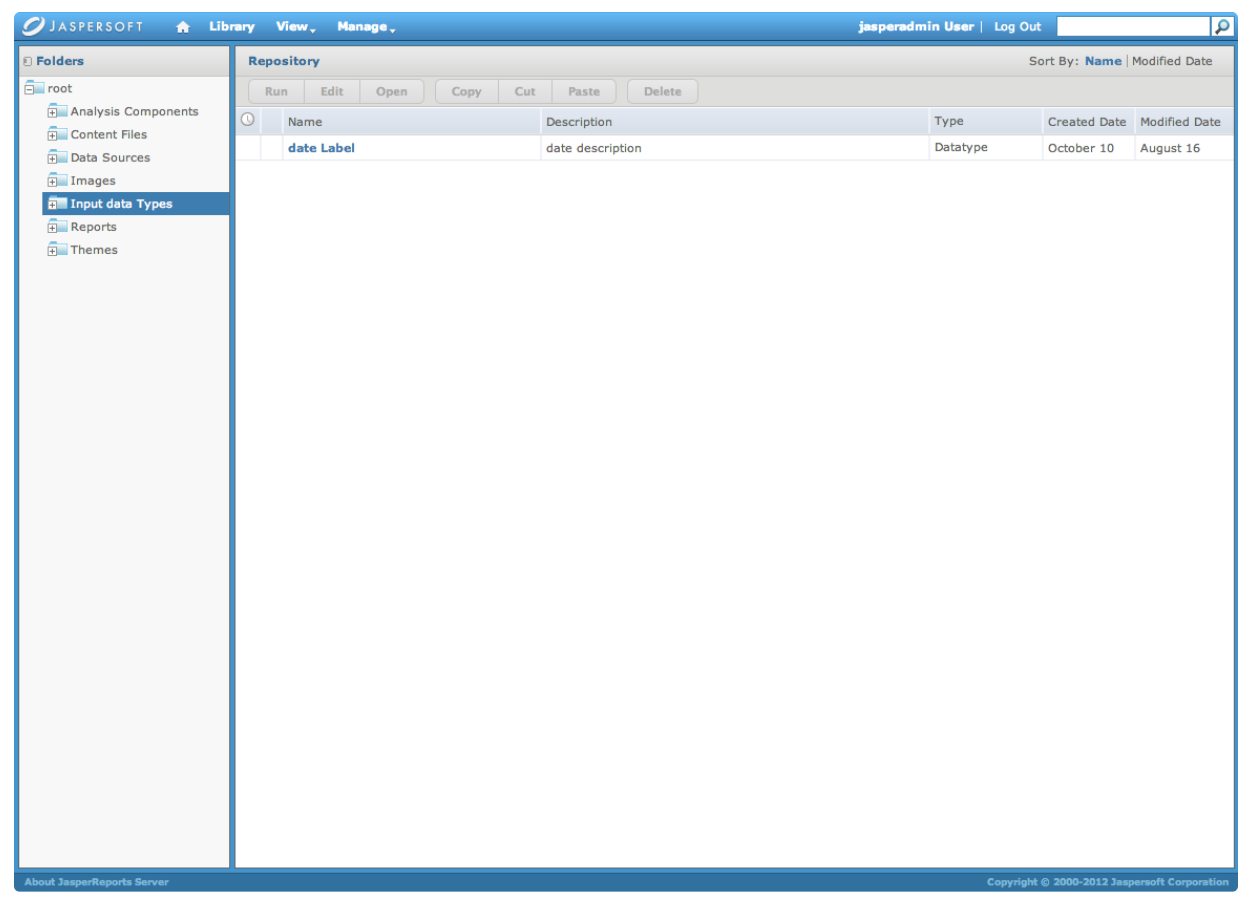1256x922 pixels.
Task: Click the Jaspersoft logo
Action: (x=84, y=27)
